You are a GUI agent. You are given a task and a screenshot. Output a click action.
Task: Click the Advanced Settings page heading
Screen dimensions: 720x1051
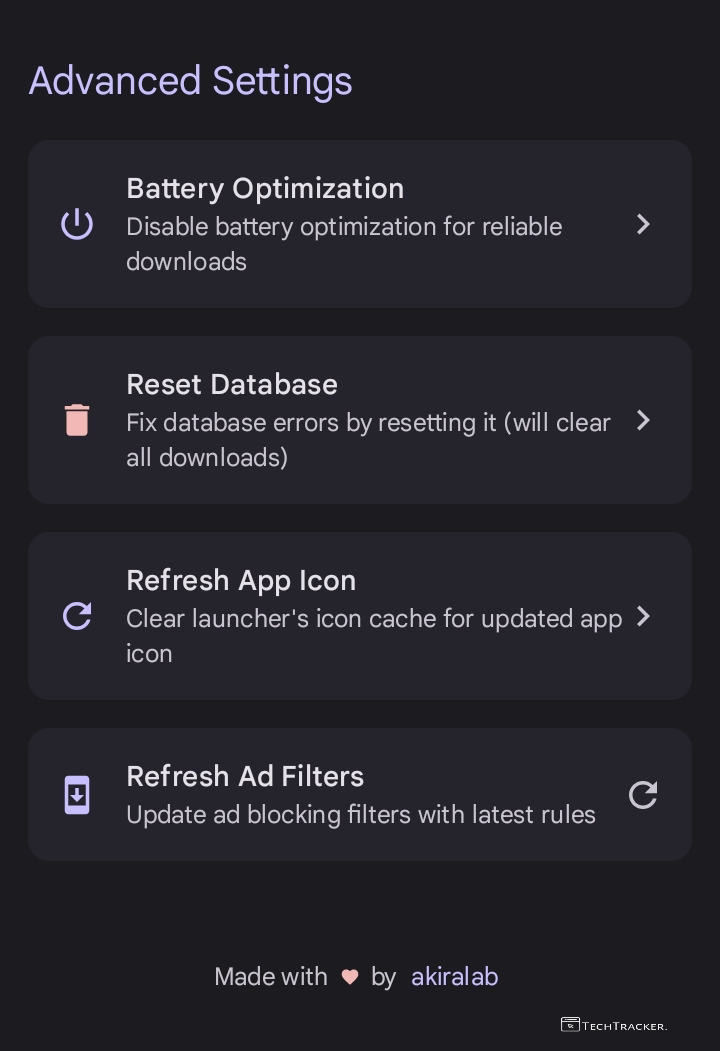tap(191, 81)
